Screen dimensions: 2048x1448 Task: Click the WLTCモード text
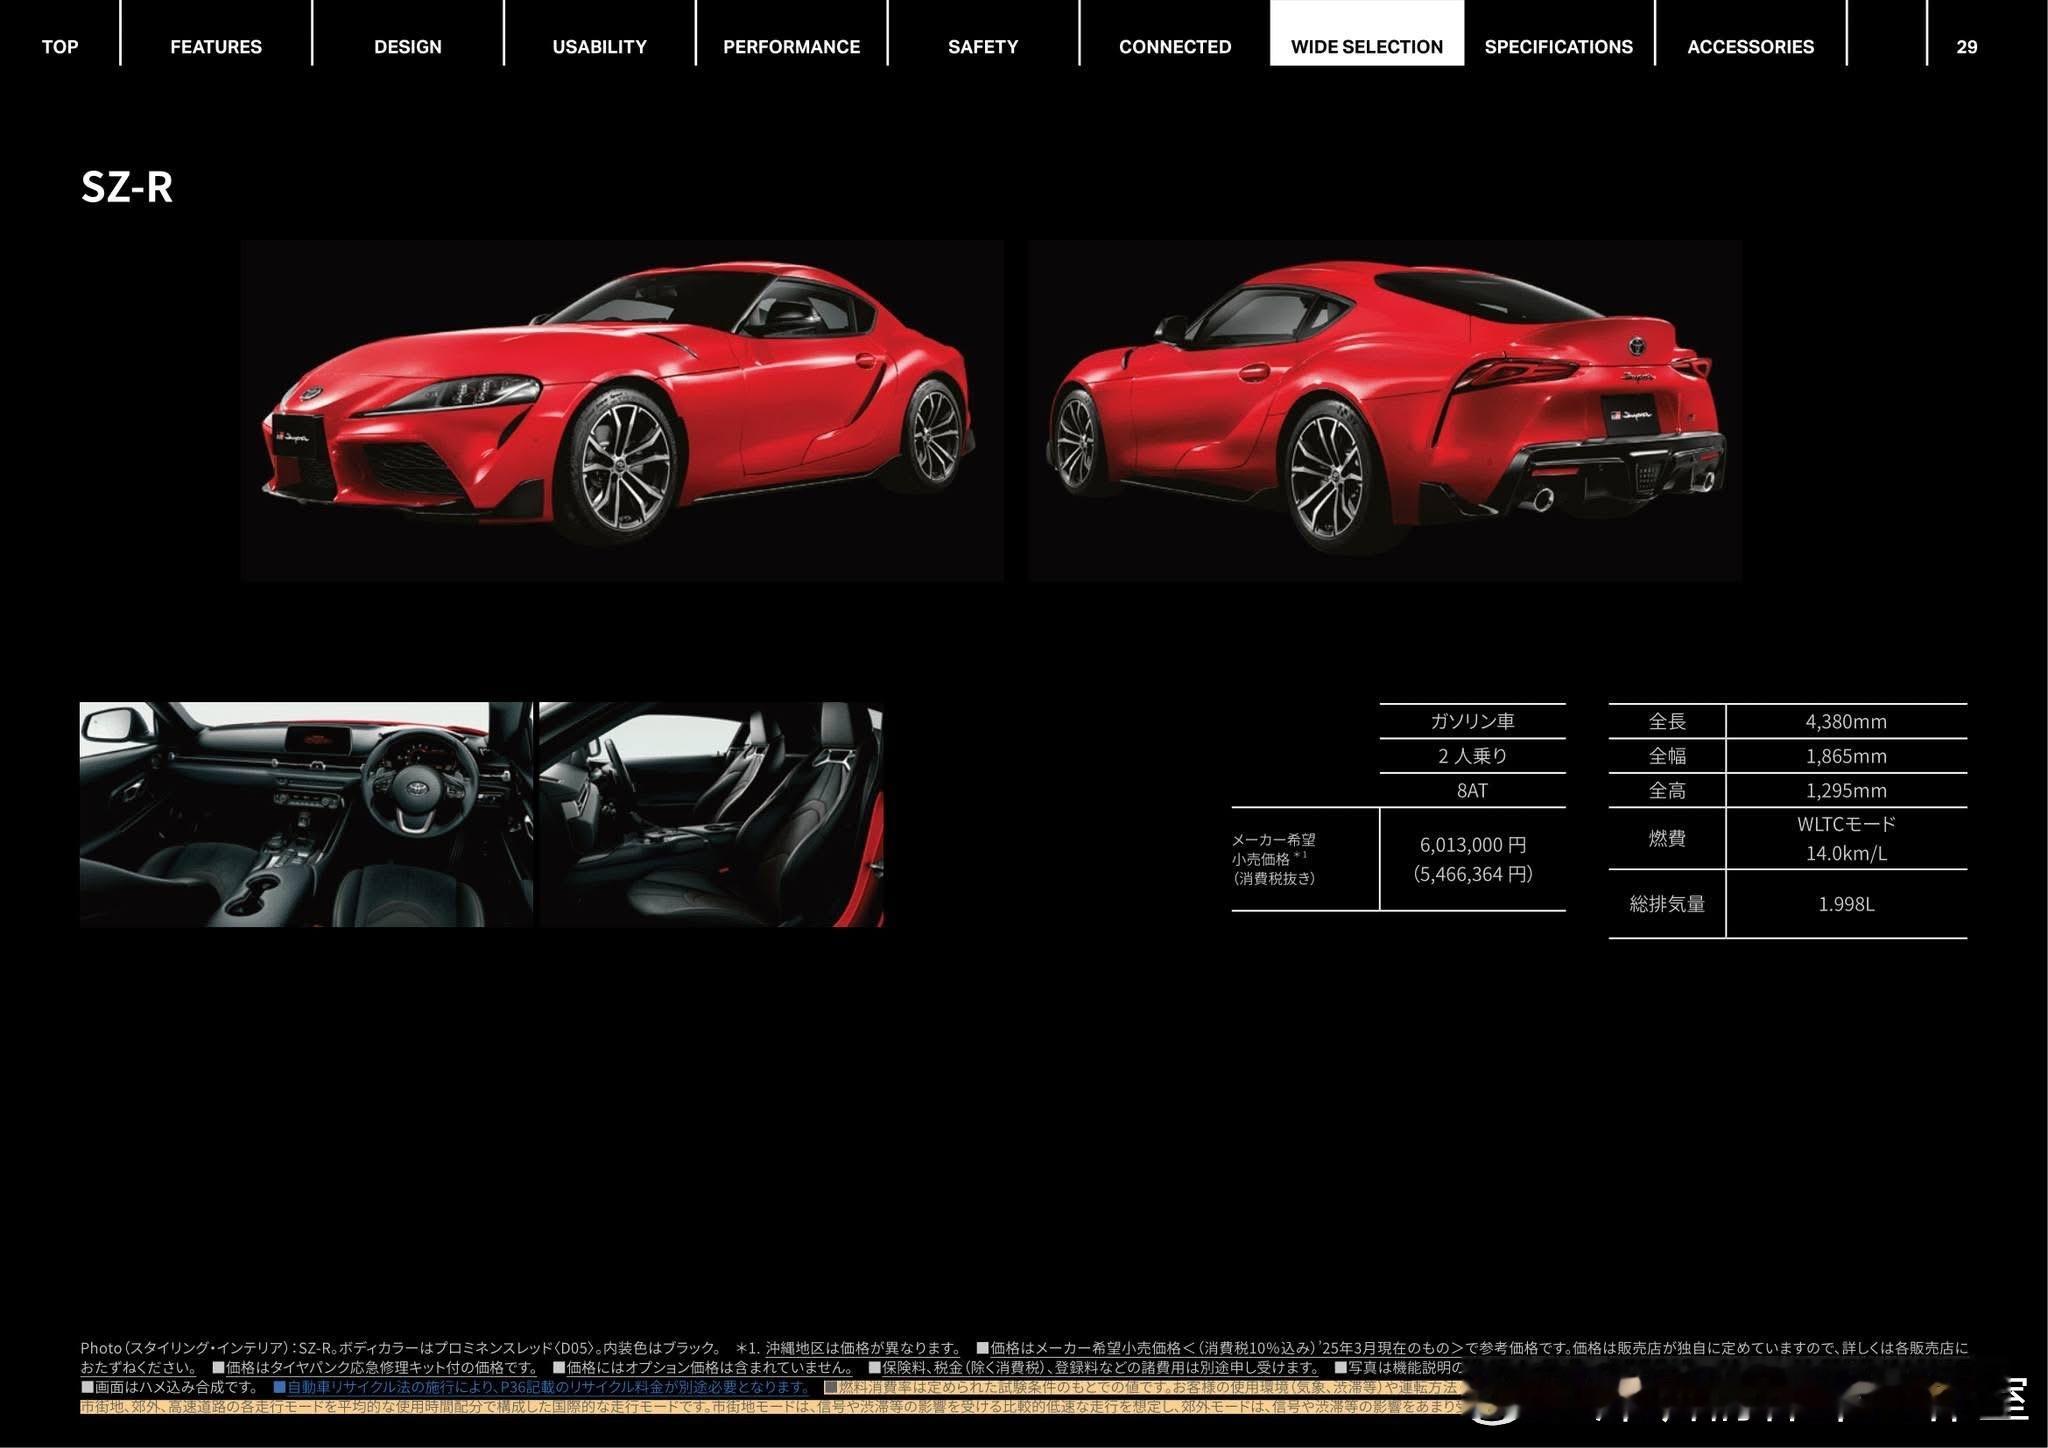[x=1846, y=824]
